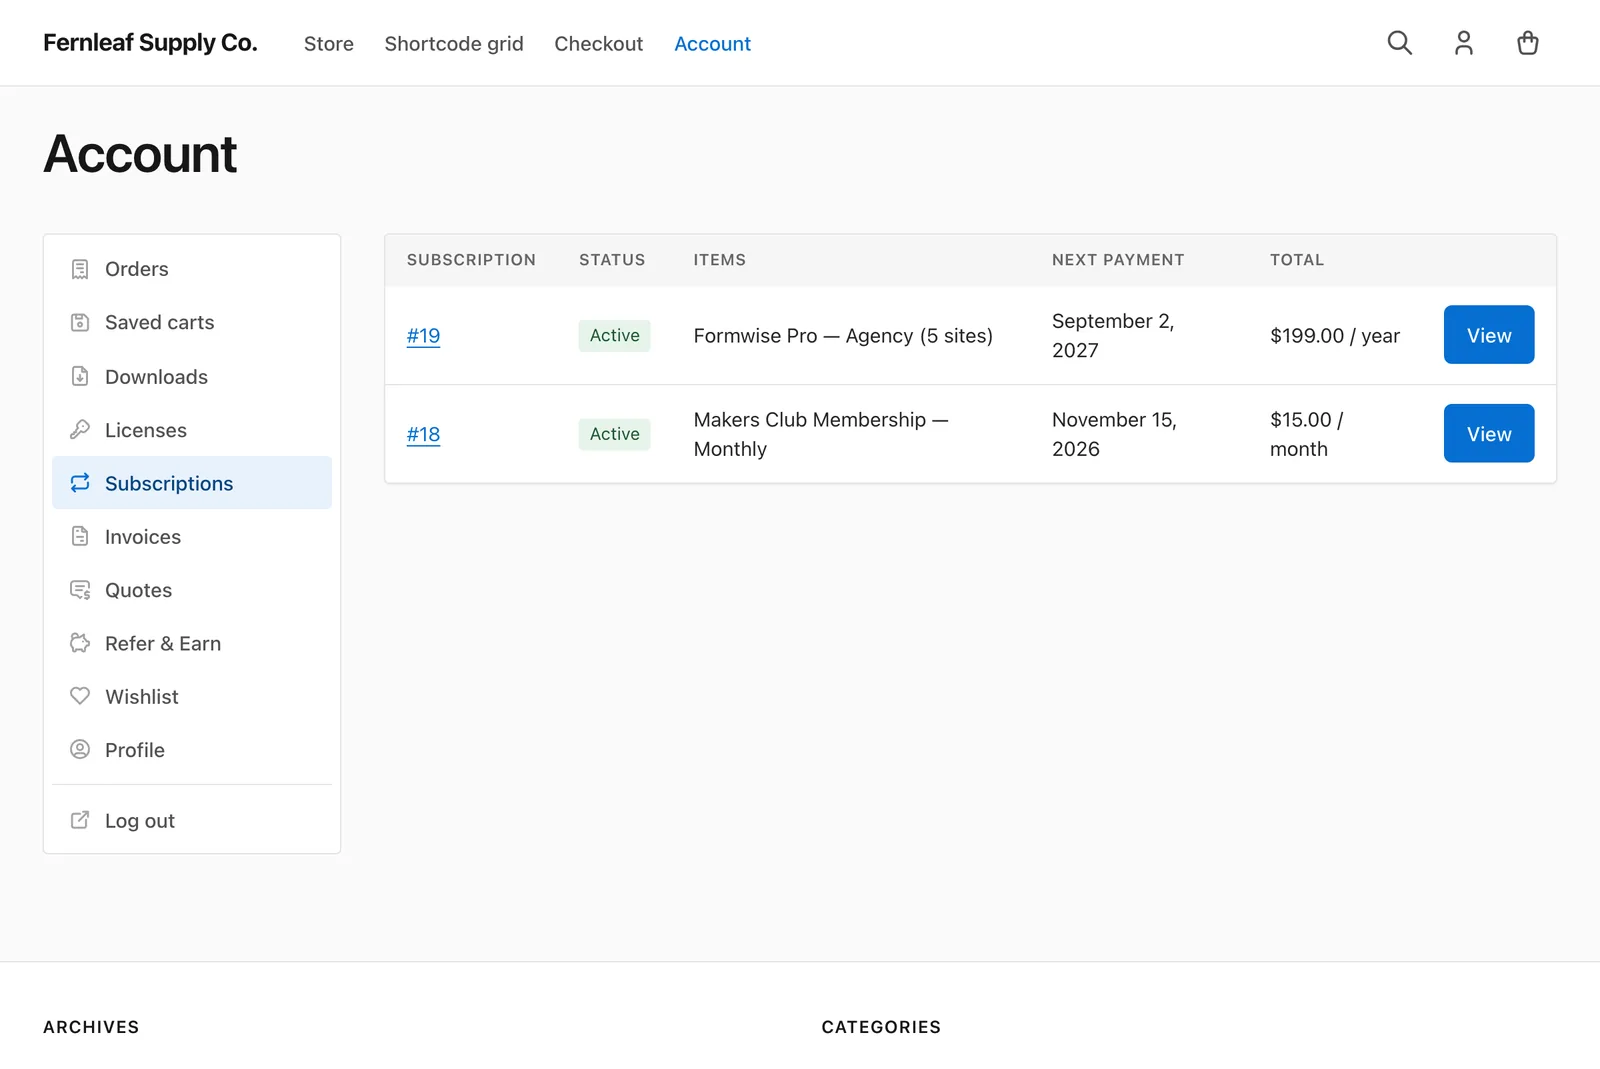Open the Profile sidebar label
The image size is (1600, 1069).
coord(135,750)
